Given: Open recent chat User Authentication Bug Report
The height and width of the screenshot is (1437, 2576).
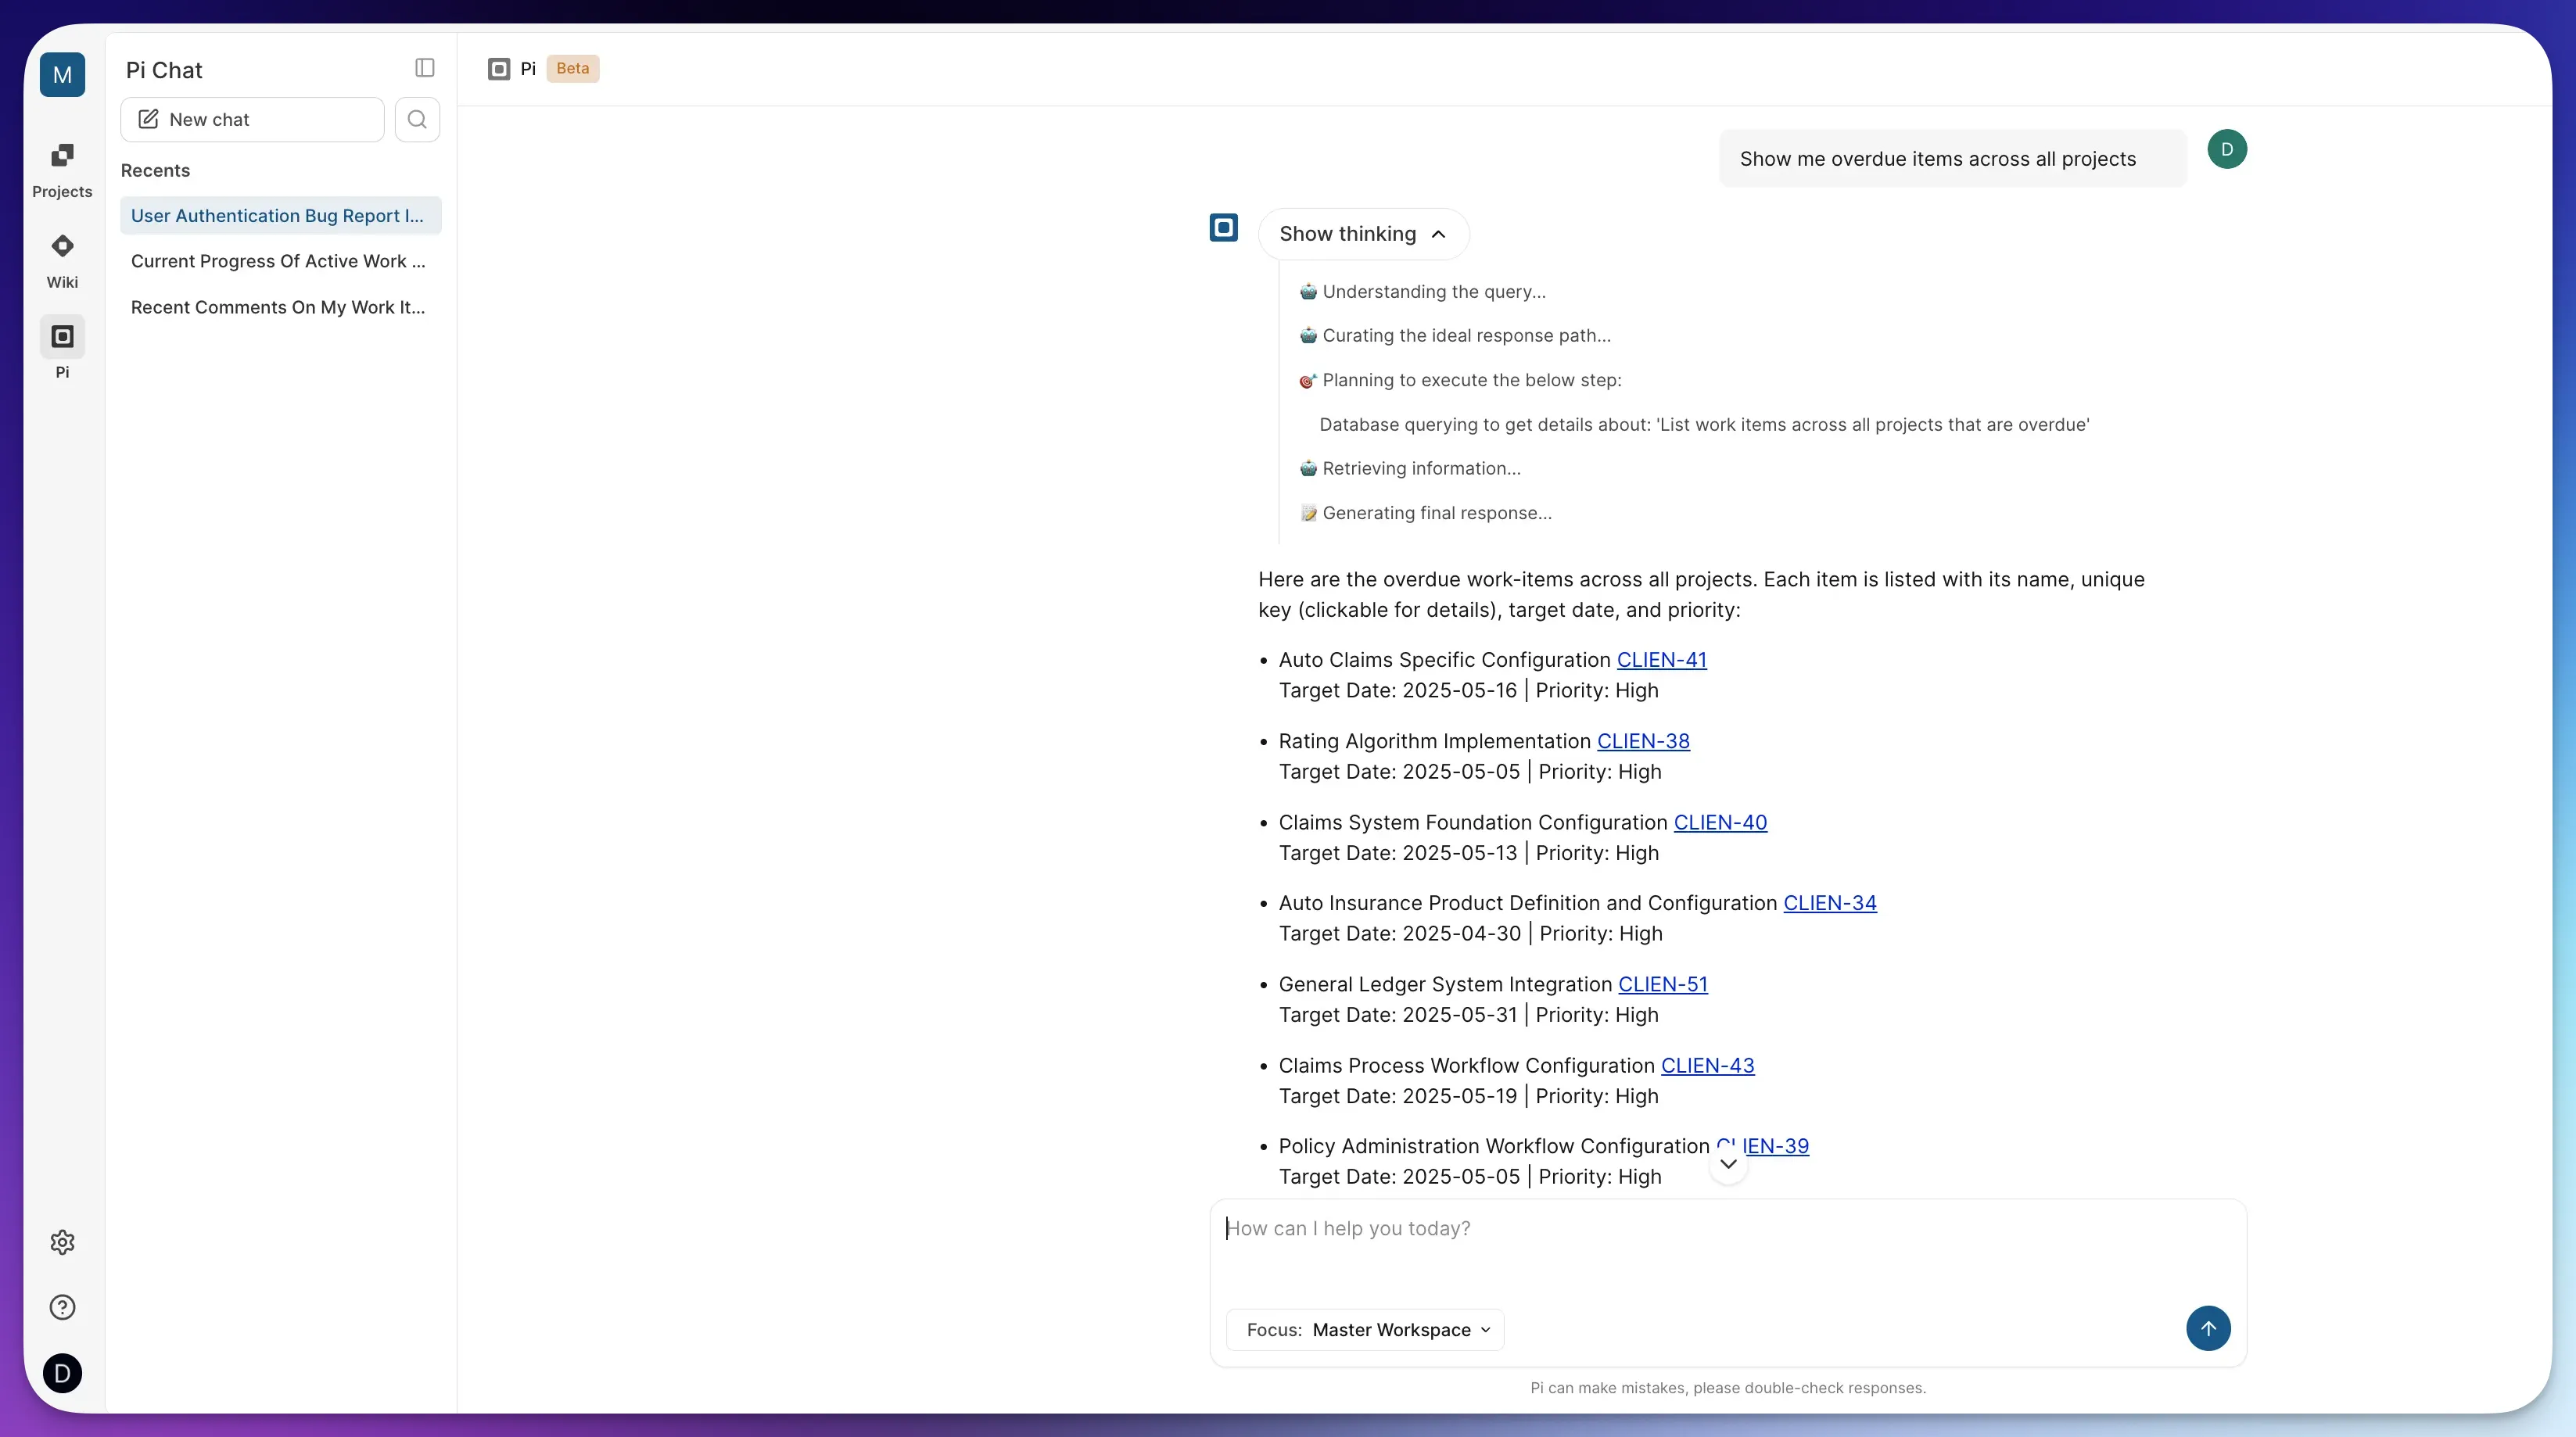Looking at the screenshot, I should click(x=280, y=215).
